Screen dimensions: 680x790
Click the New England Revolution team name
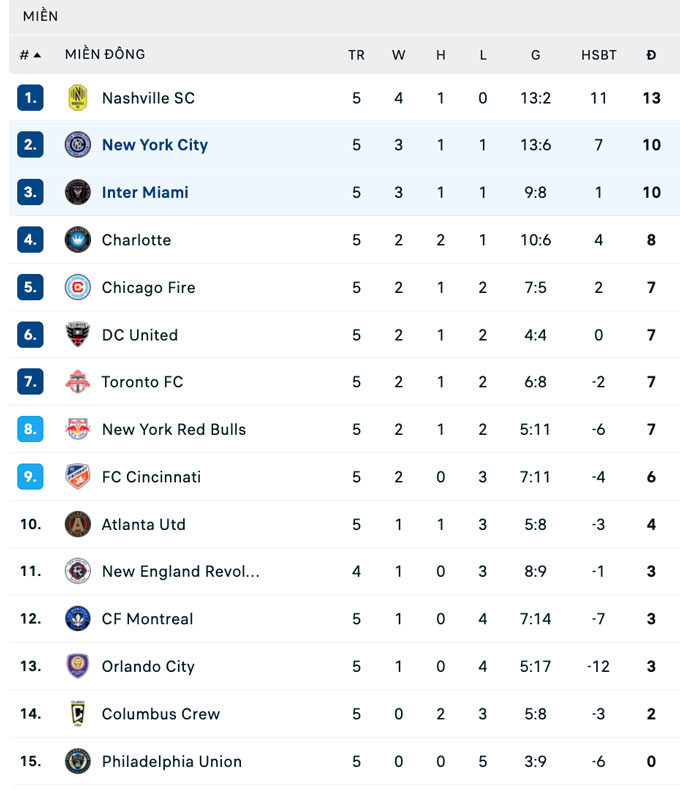point(180,572)
